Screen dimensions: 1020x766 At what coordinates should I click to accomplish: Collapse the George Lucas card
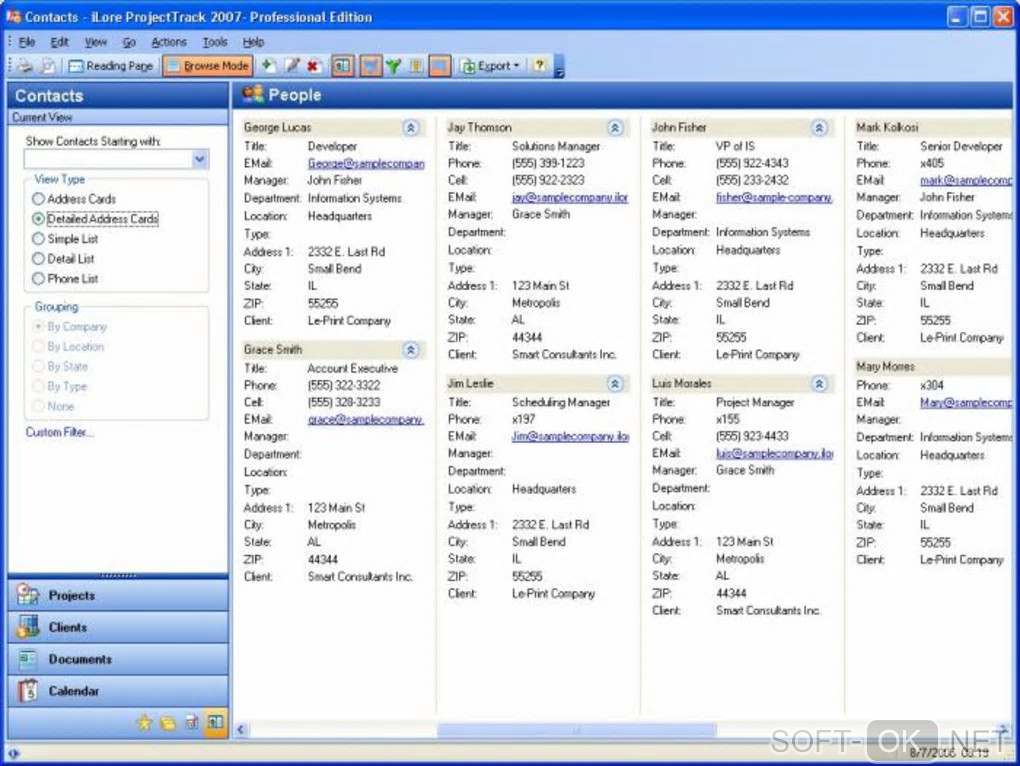coord(410,128)
